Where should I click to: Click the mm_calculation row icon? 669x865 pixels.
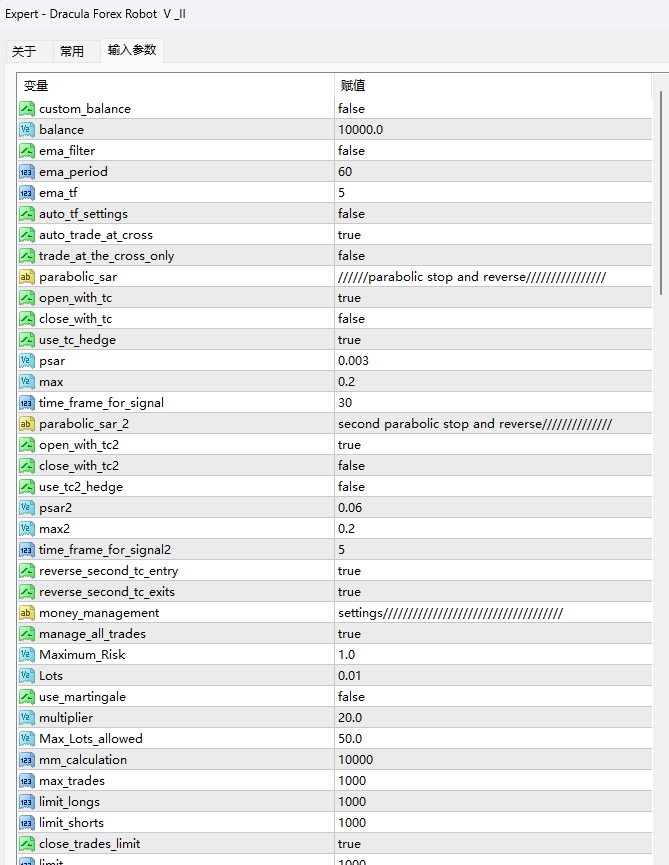(27, 760)
